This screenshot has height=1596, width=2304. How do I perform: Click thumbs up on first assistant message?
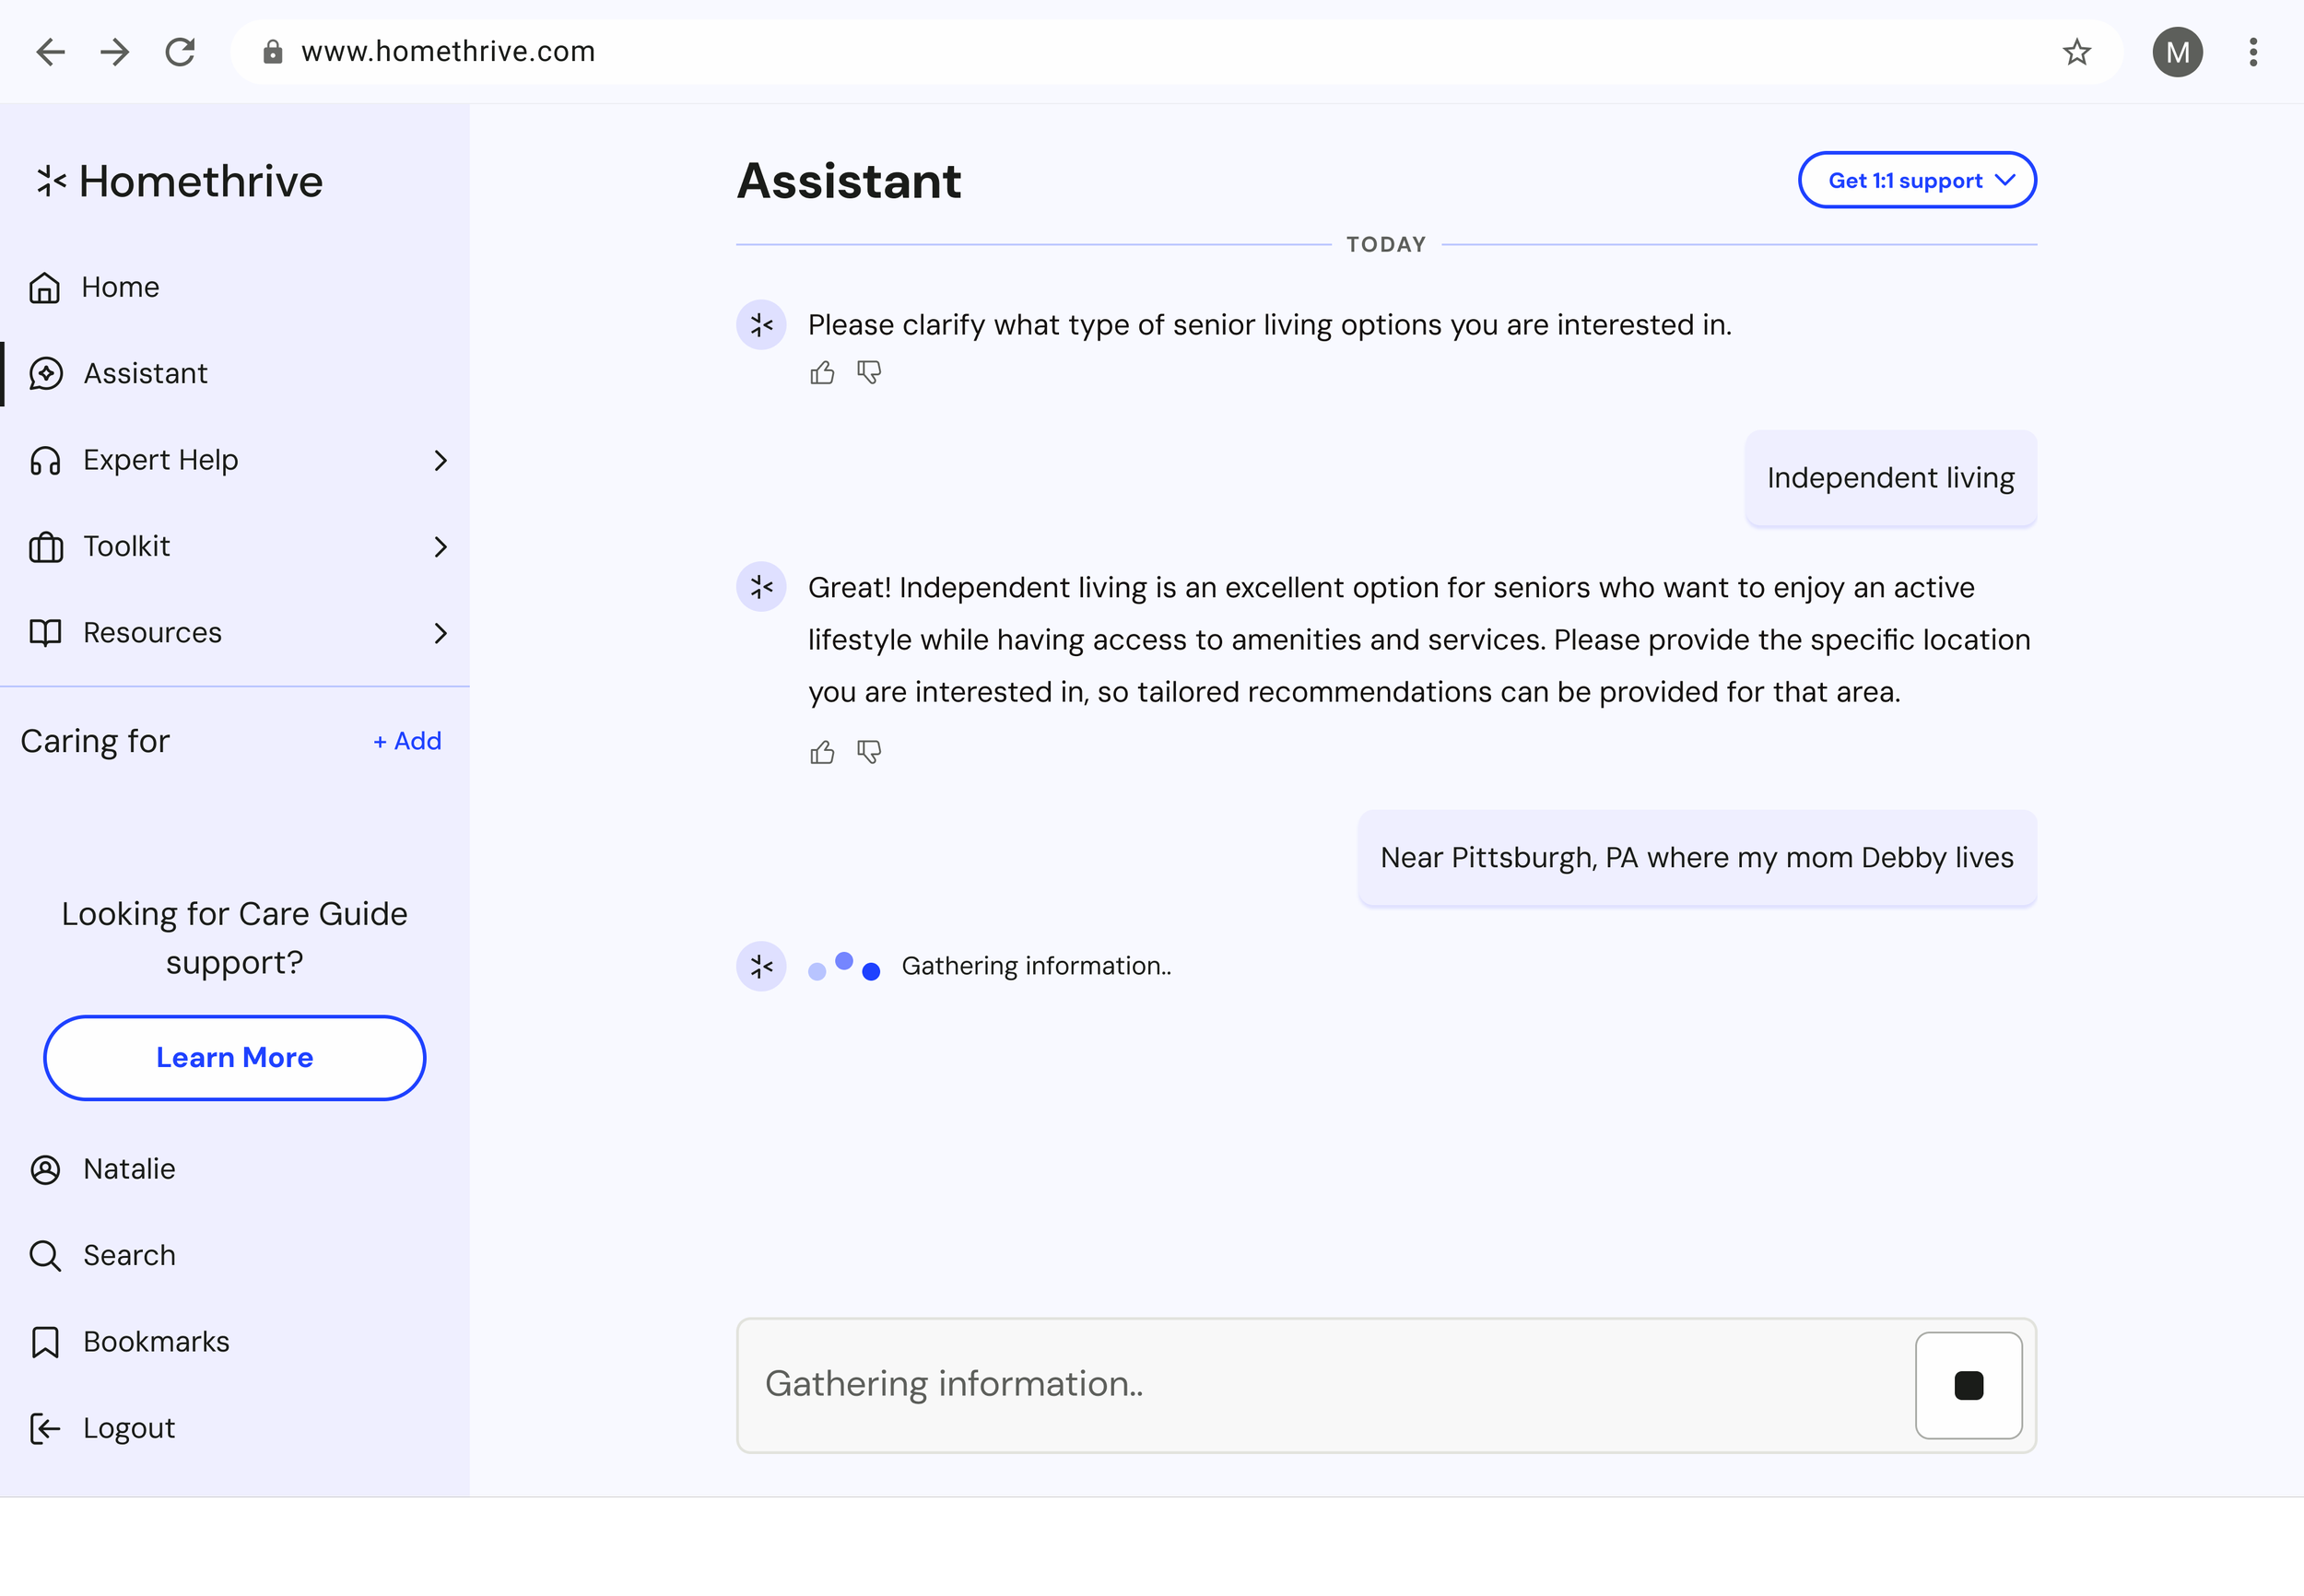(x=822, y=373)
